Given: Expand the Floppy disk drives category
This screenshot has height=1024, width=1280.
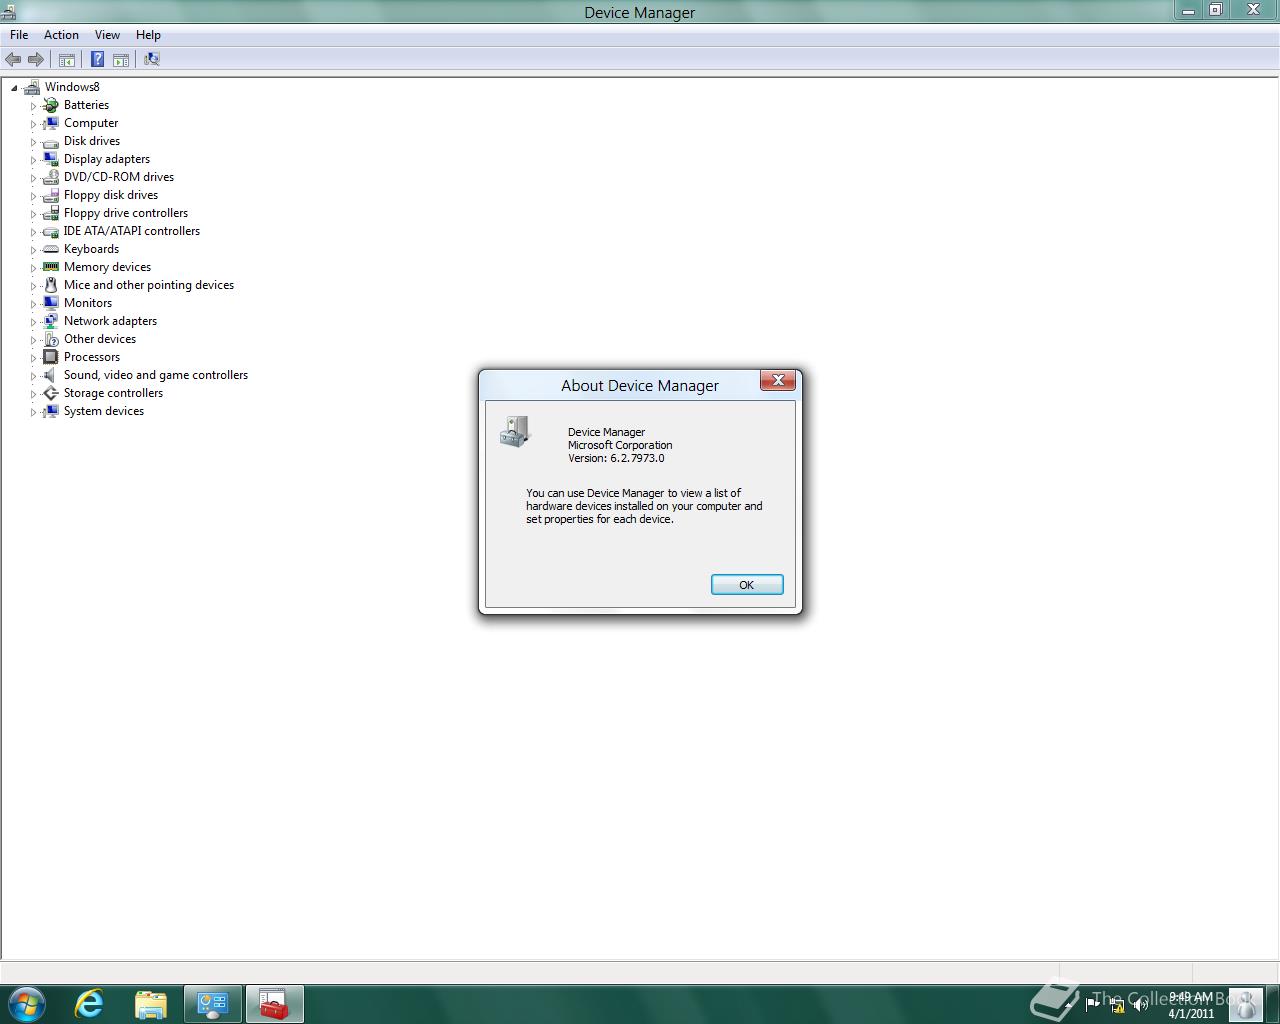Looking at the screenshot, I should [x=33, y=196].
